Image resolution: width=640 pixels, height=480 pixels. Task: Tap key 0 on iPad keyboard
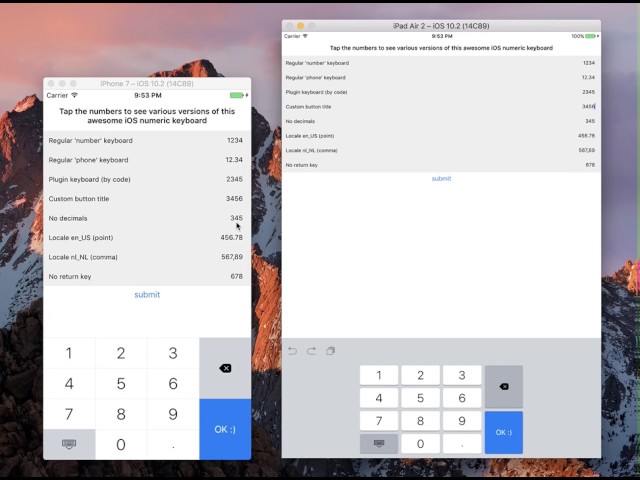[420, 444]
